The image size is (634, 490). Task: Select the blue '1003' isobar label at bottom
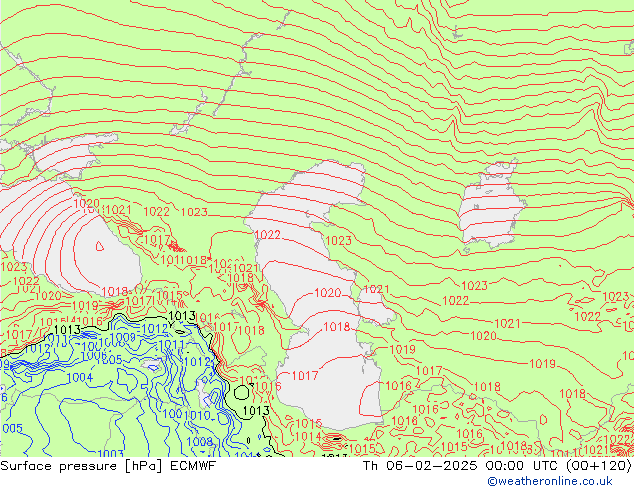click(x=110, y=454)
